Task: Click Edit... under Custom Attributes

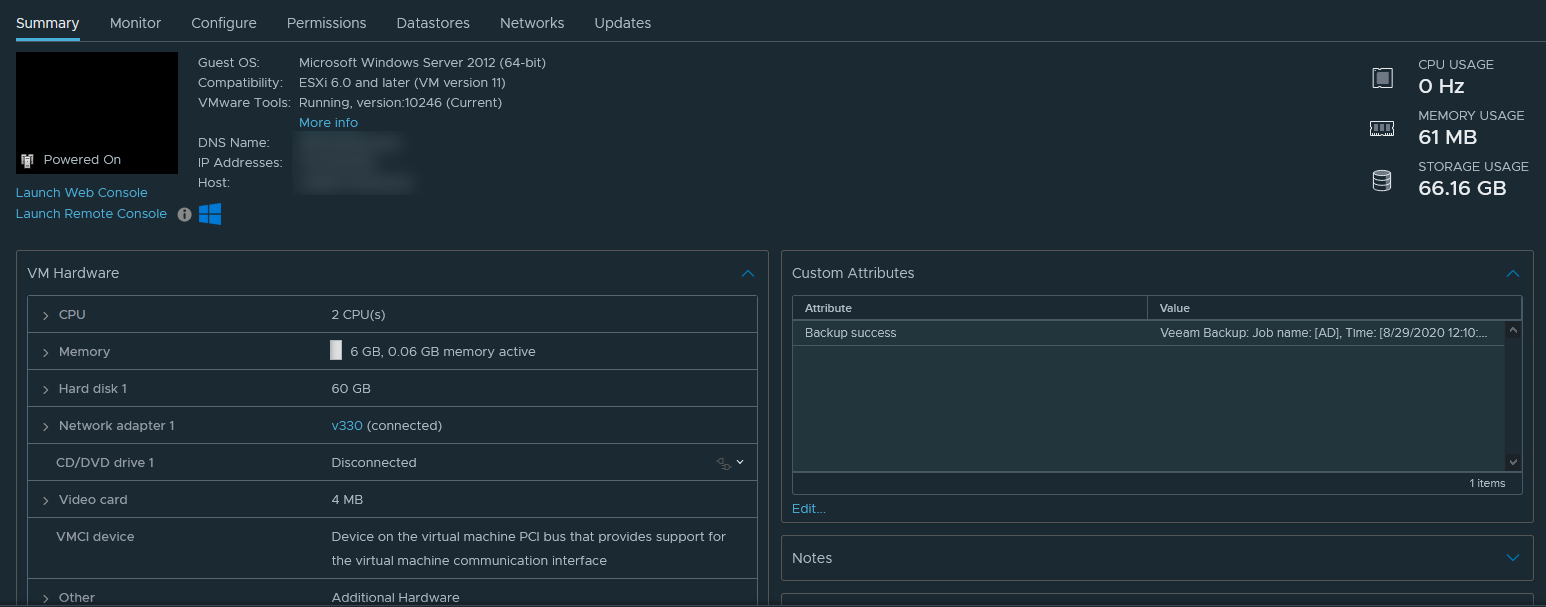Action: click(x=809, y=509)
